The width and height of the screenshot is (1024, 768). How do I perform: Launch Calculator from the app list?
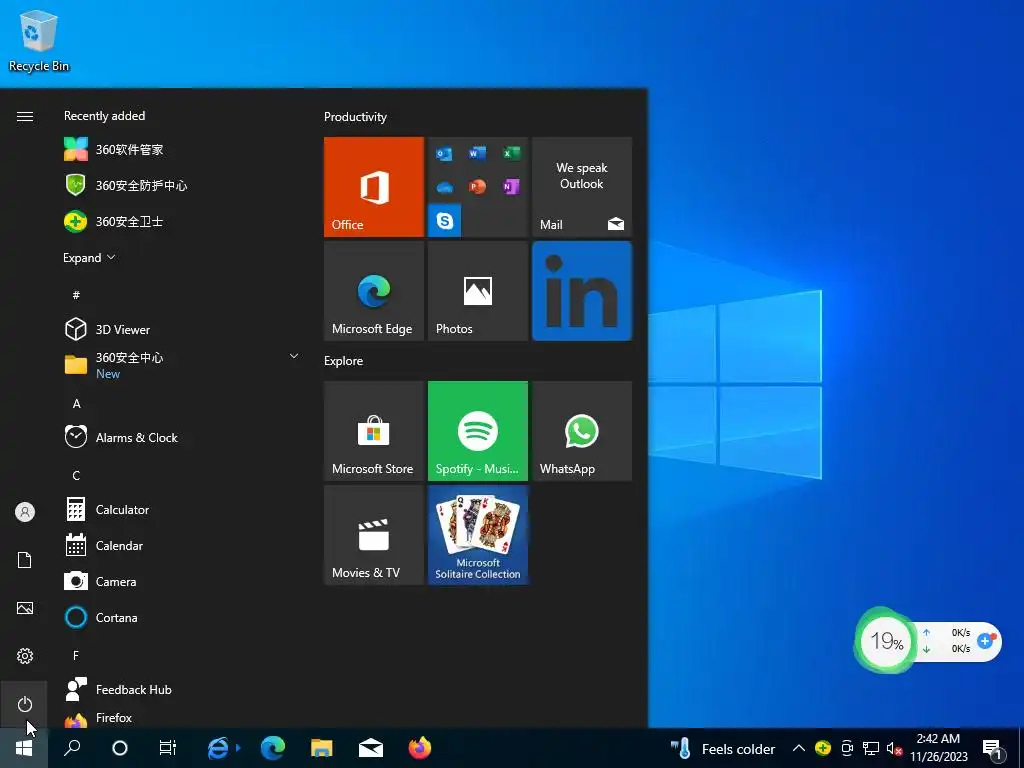[x=182, y=509]
